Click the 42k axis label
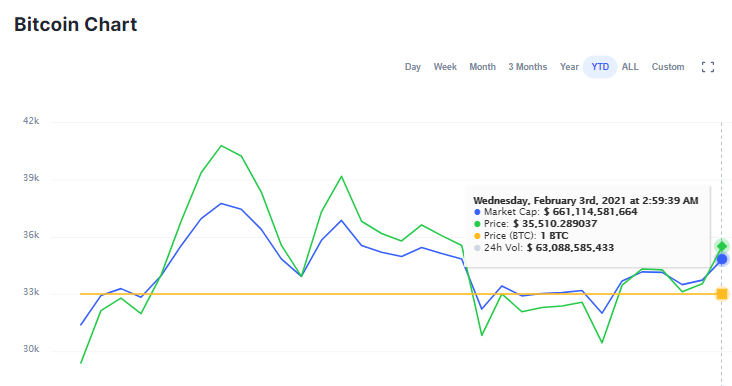This screenshot has height=386, width=732. click(31, 121)
